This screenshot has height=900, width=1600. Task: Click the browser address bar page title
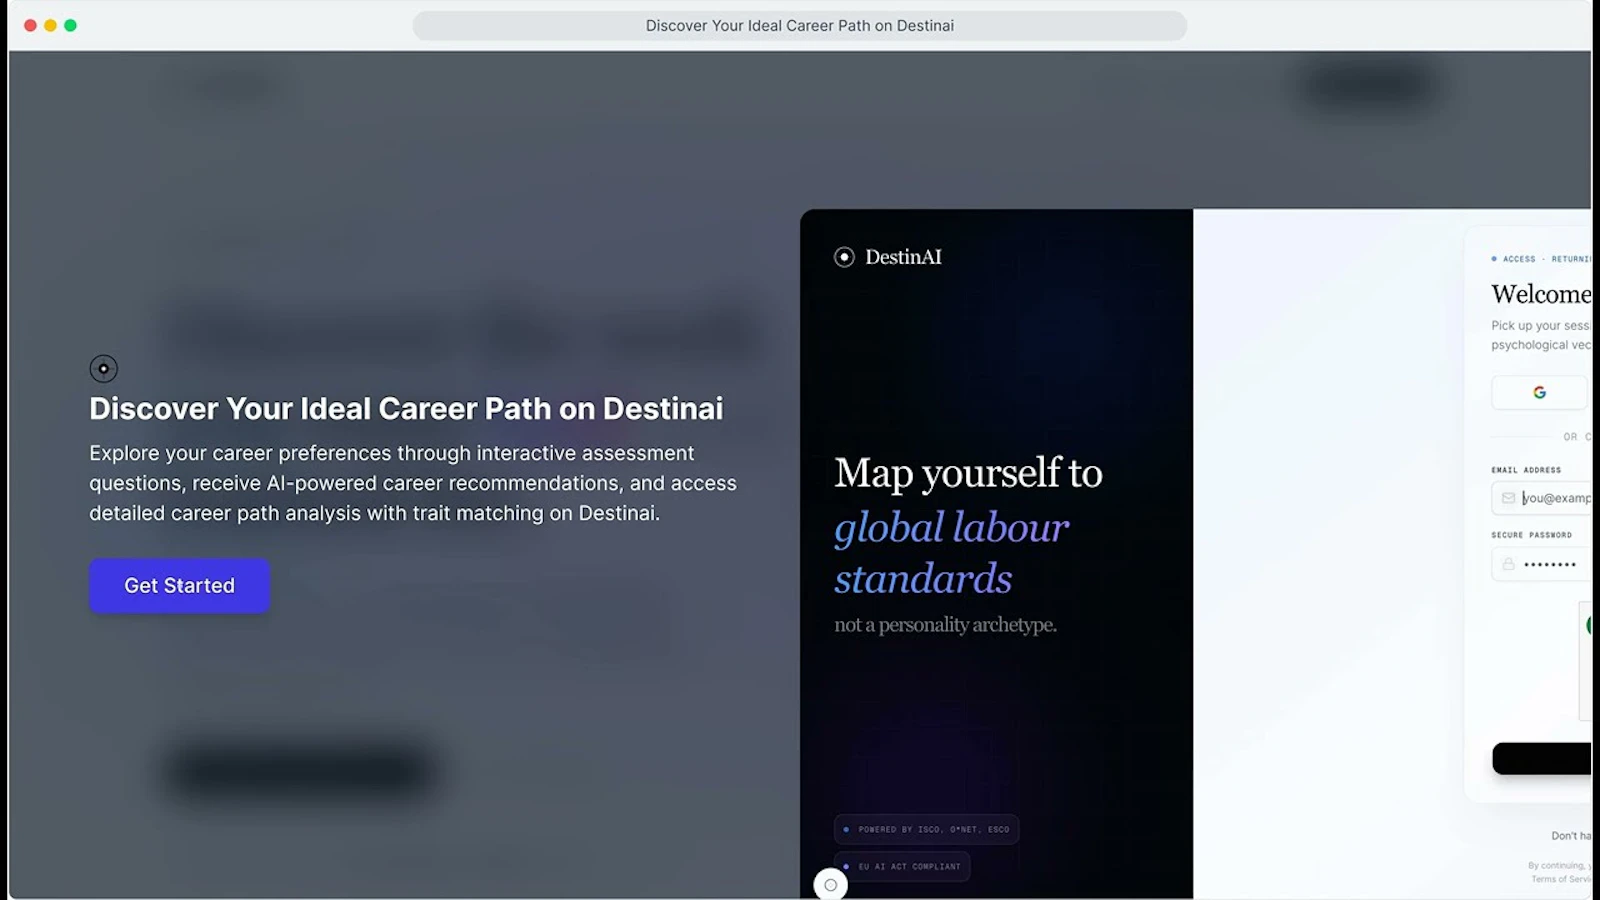tap(799, 26)
